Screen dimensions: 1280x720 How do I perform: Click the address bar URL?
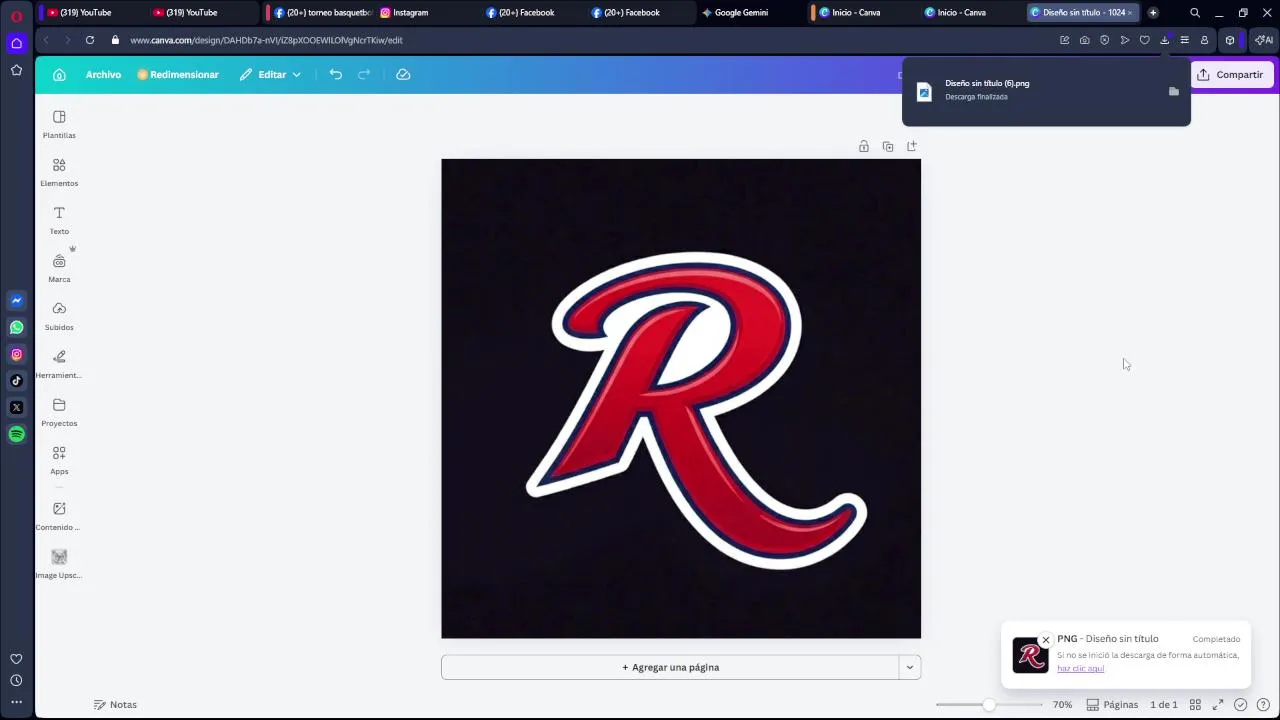[266, 41]
